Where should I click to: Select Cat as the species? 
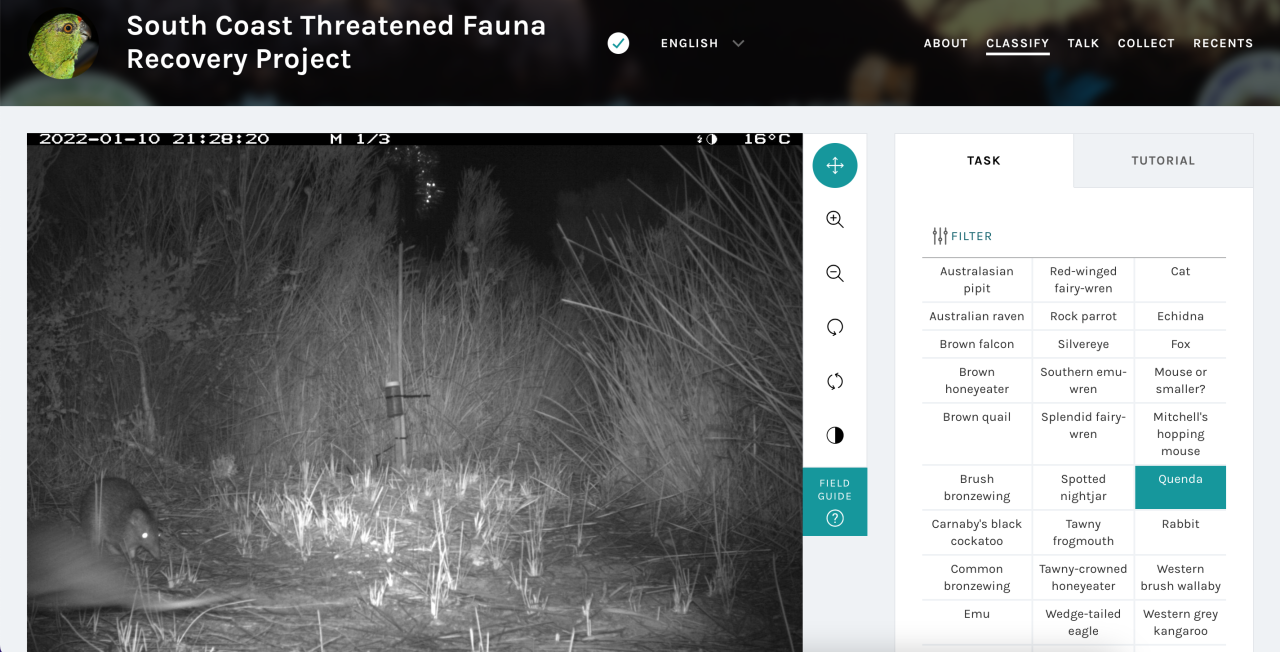(x=1180, y=280)
